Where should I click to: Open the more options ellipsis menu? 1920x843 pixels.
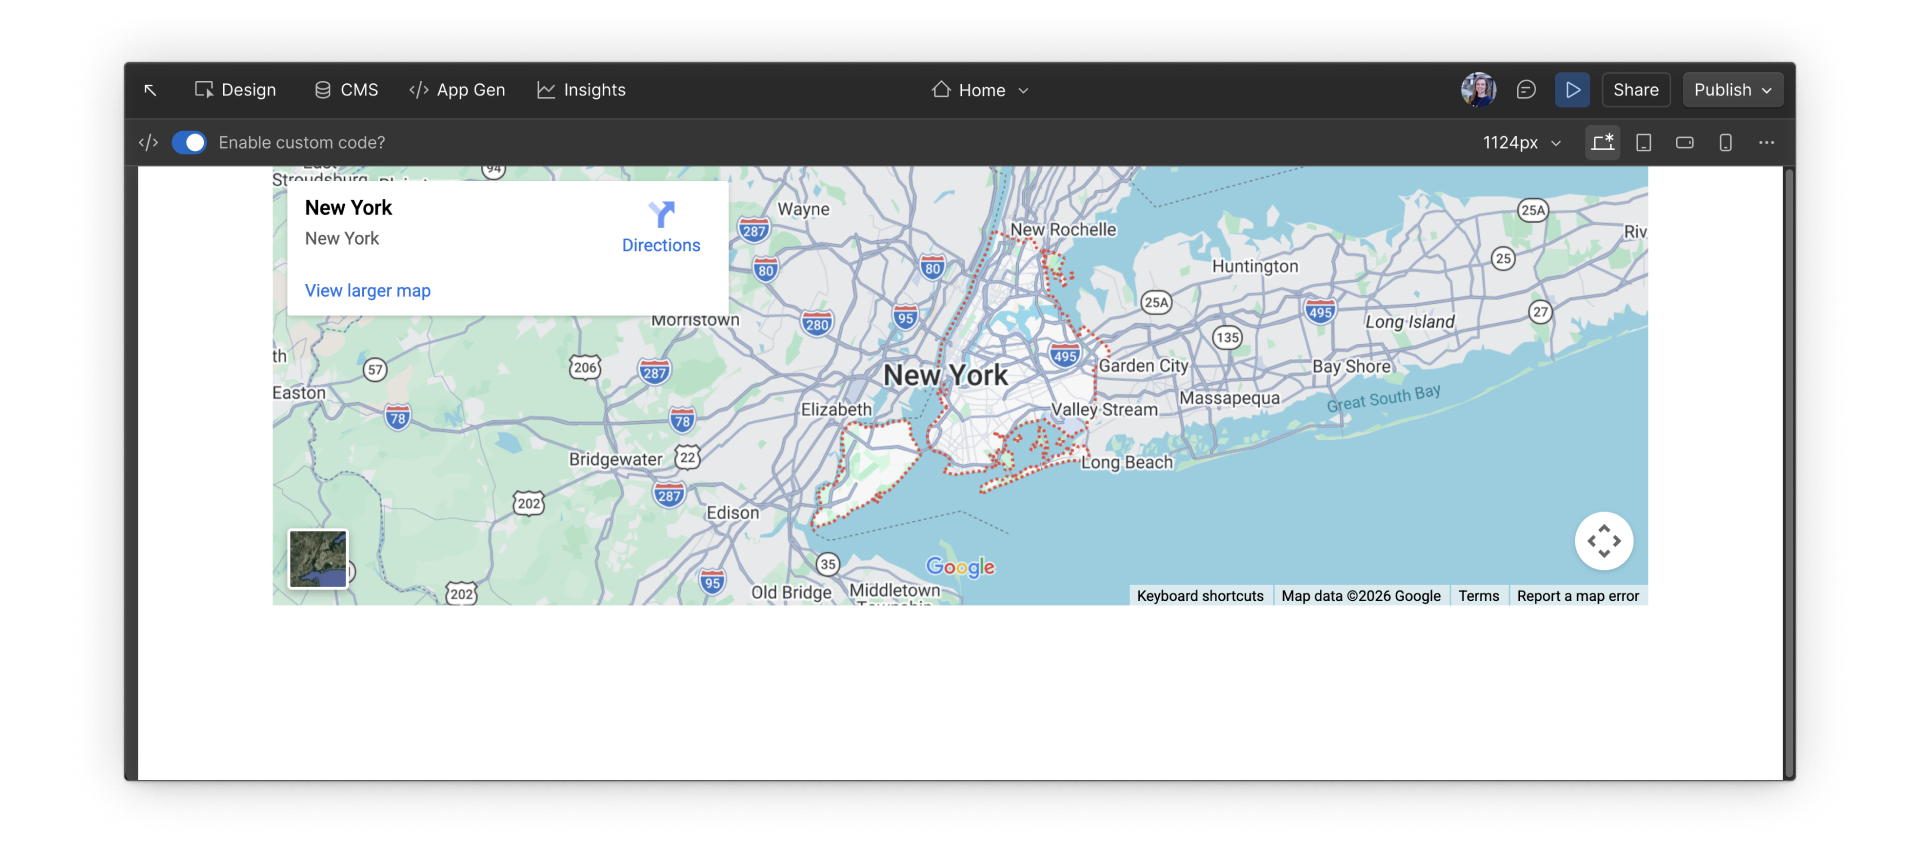point(1767,143)
